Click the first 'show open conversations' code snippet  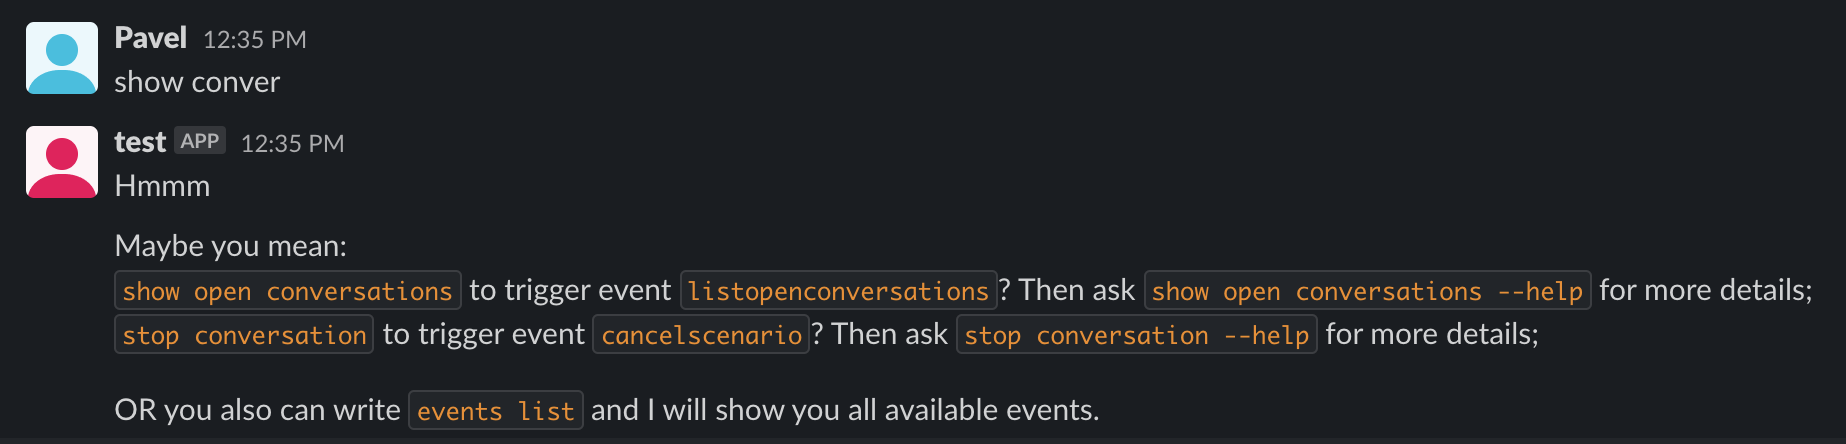pos(288,291)
